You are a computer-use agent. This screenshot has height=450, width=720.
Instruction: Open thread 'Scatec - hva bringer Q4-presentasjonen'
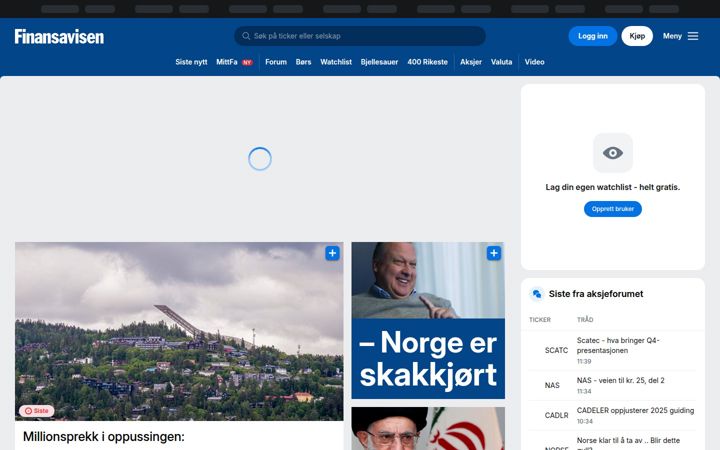tap(618, 345)
